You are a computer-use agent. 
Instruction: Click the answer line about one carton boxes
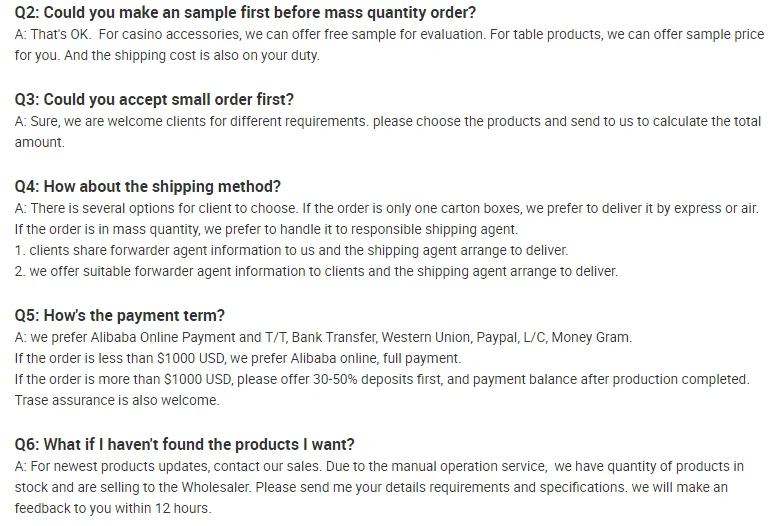click(x=386, y=208)
